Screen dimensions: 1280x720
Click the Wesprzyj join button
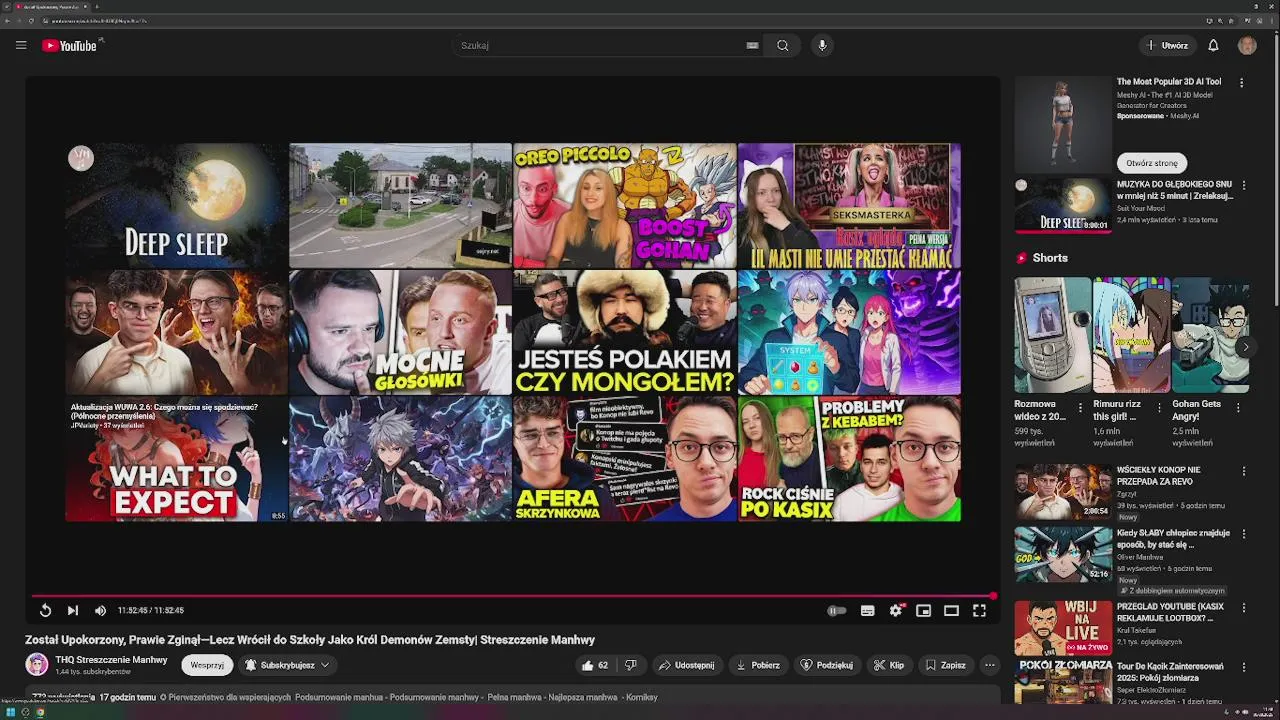pyautogui.click(x=207, y=665)
